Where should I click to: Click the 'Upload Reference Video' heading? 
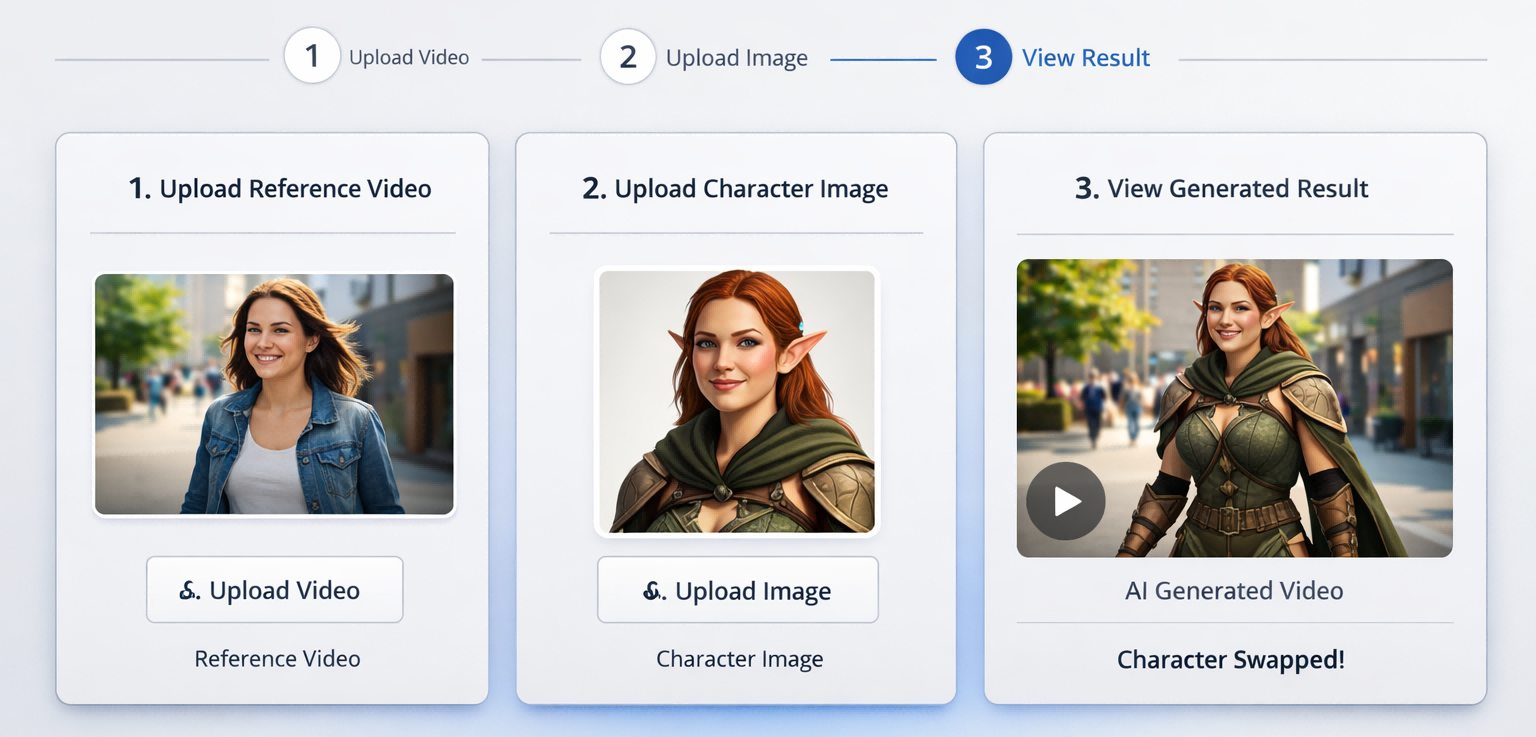(x=280, y=188)
